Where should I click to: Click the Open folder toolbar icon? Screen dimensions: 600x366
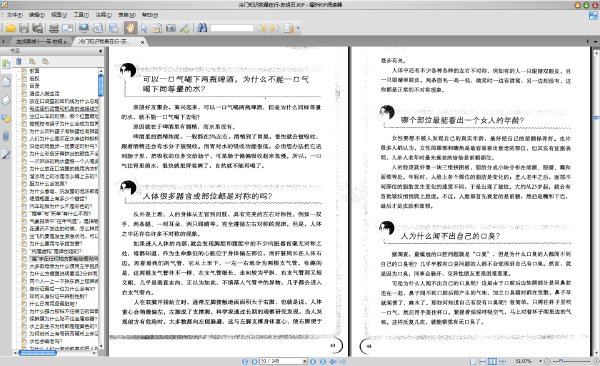[x=10, y=28]
